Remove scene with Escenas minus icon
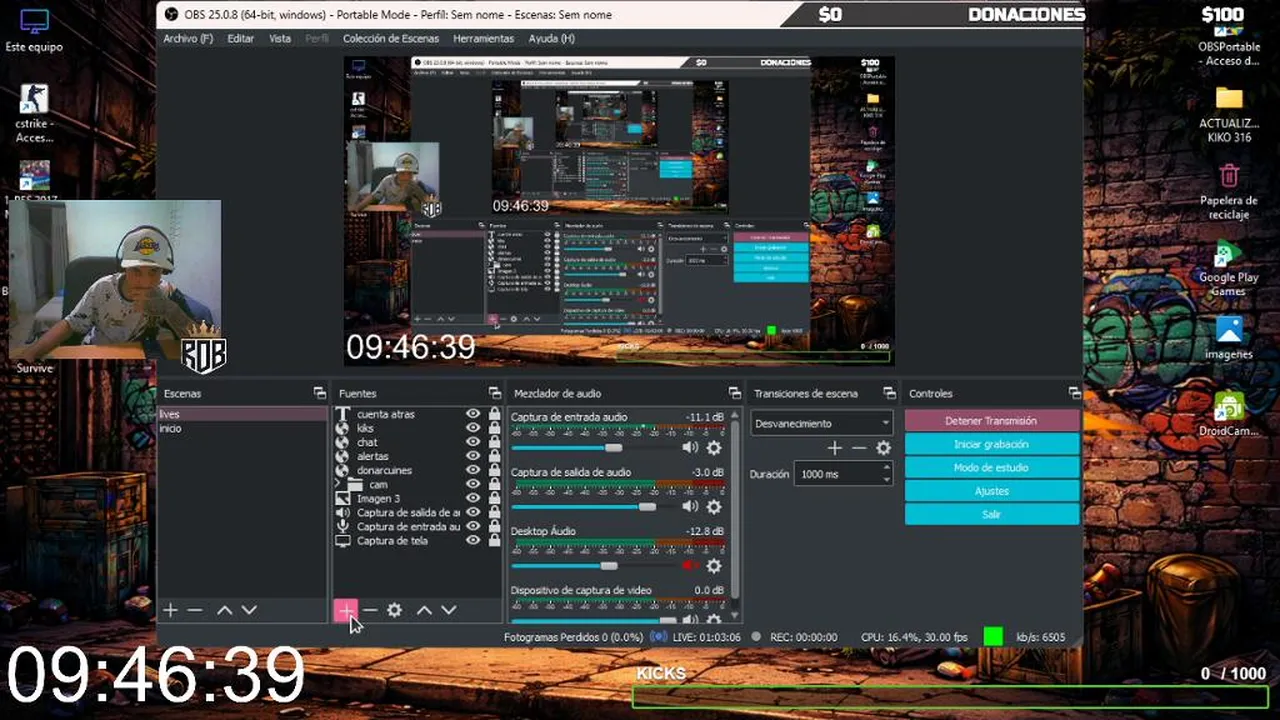Screen dimensions: 1280x720 (x=195, y=610)
